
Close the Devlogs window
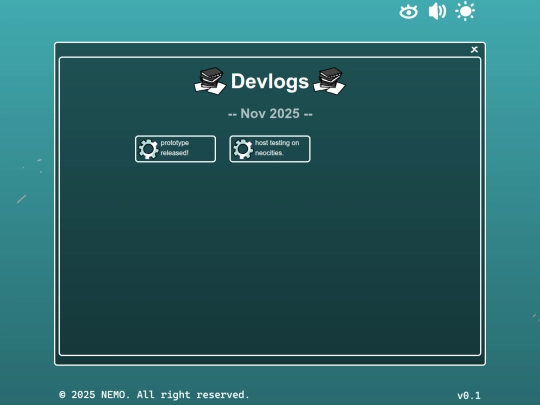pyautogui.click(x=474, y=50)
